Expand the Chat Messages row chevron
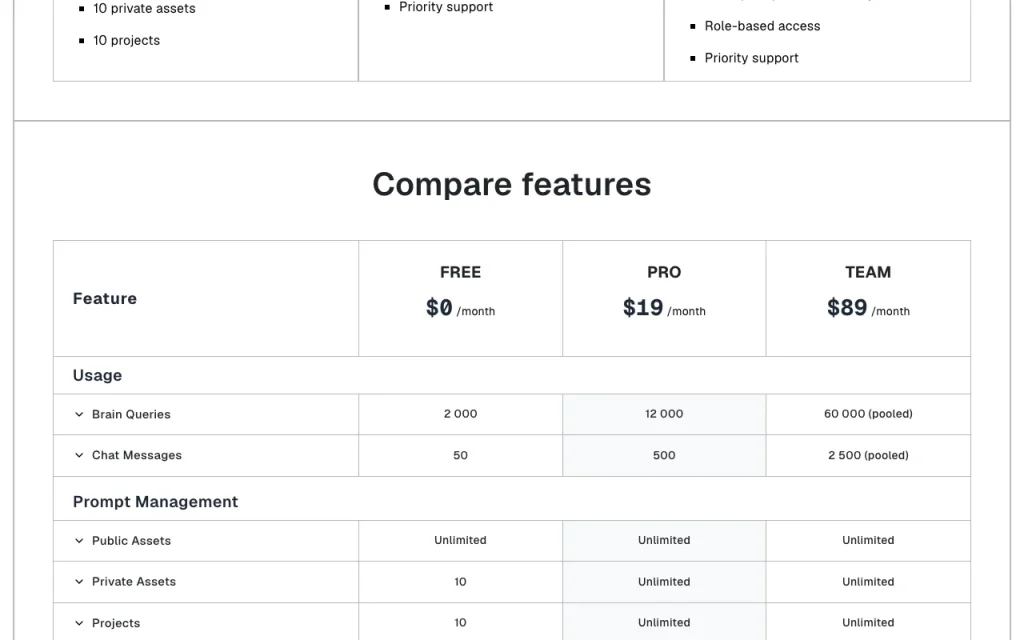 pyautogui.click(x=79, y=455)
